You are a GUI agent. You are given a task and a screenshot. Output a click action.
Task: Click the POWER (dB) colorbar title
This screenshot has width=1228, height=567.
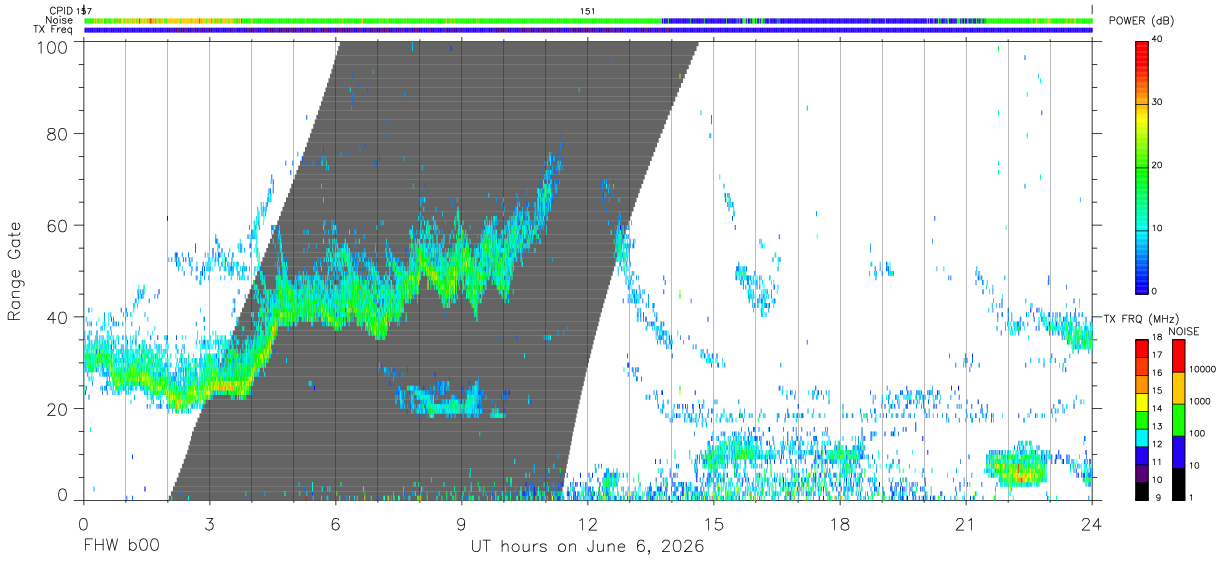(1142, 21)
